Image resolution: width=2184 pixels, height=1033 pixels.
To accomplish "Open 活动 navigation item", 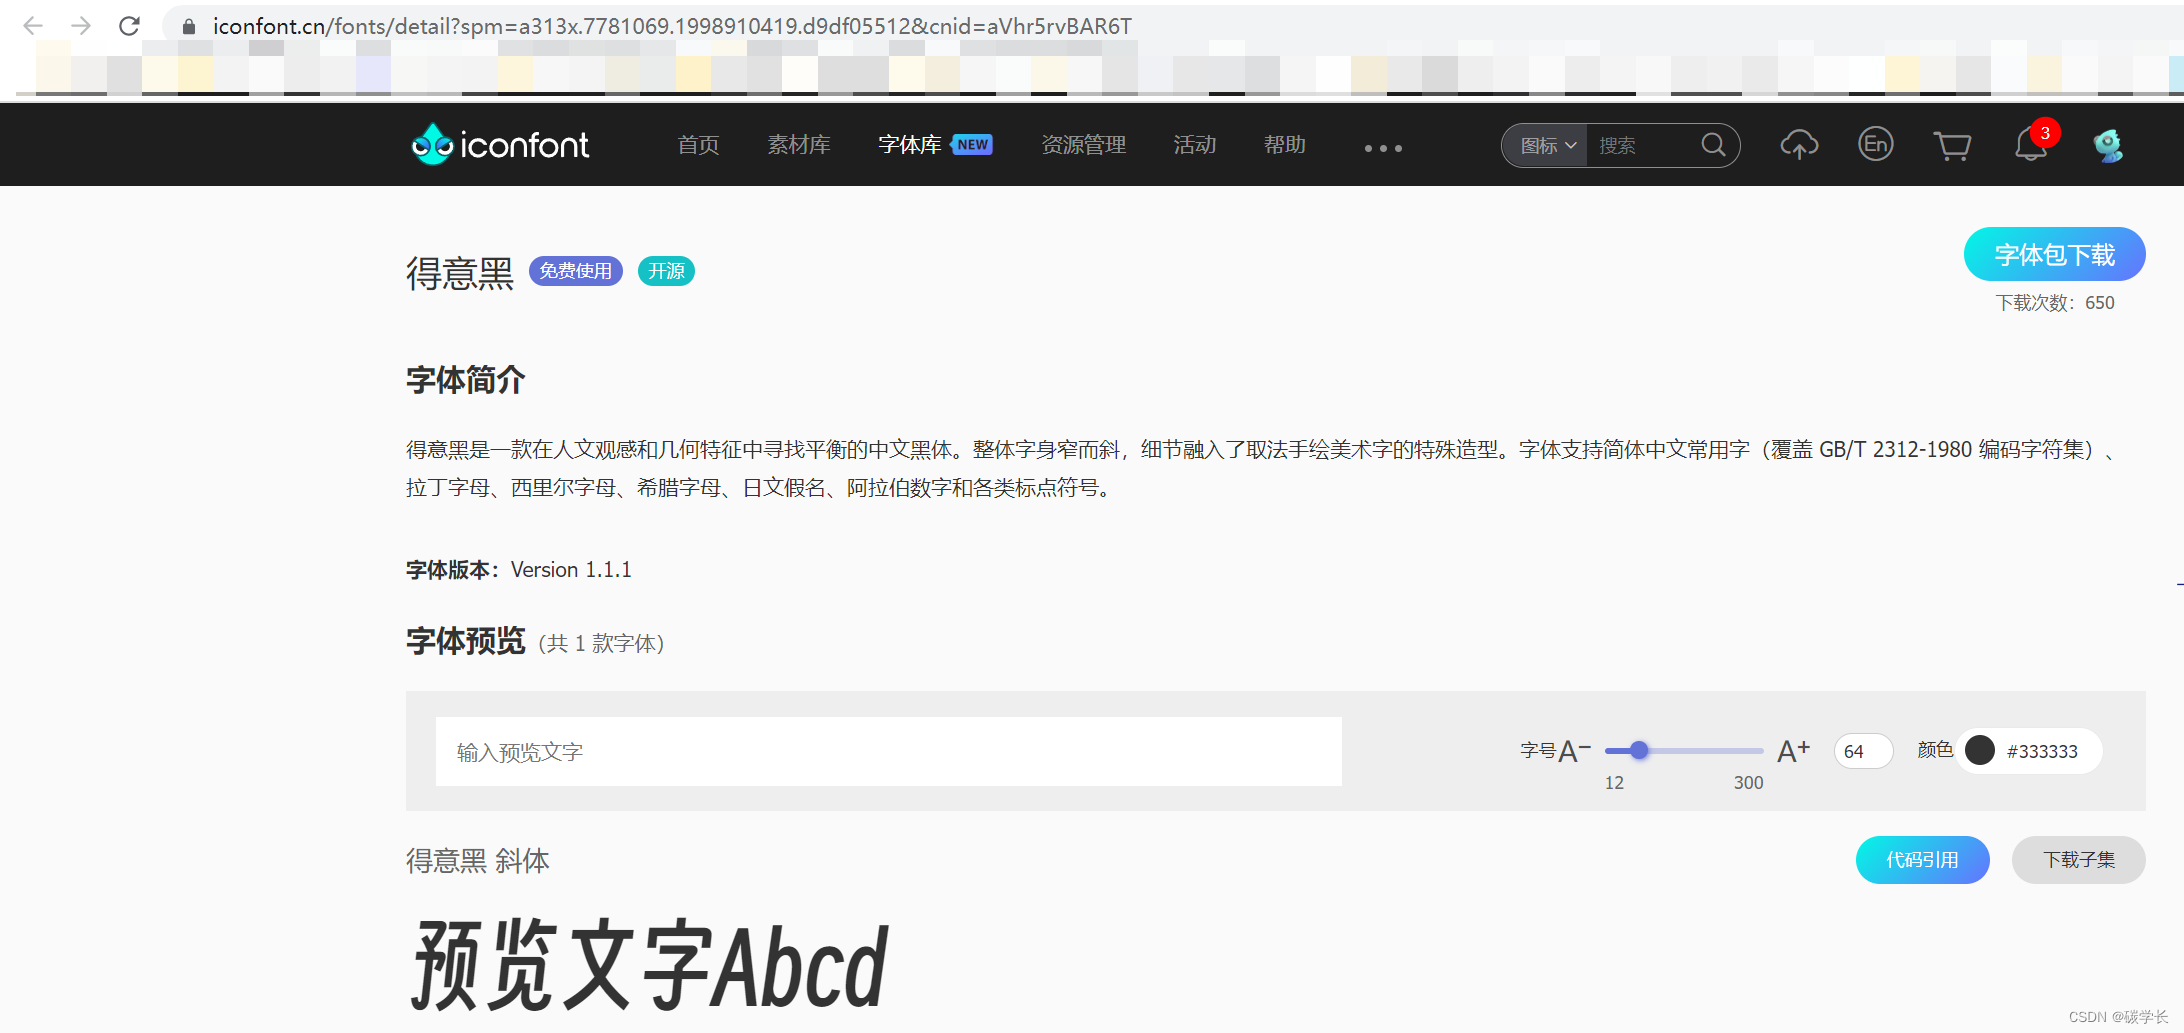I will click(1194, 145).
